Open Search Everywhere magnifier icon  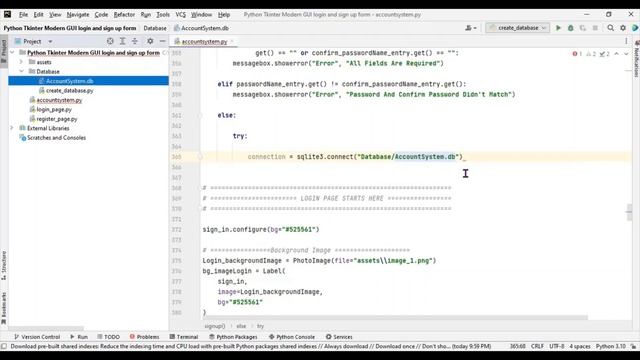(611, 28)
